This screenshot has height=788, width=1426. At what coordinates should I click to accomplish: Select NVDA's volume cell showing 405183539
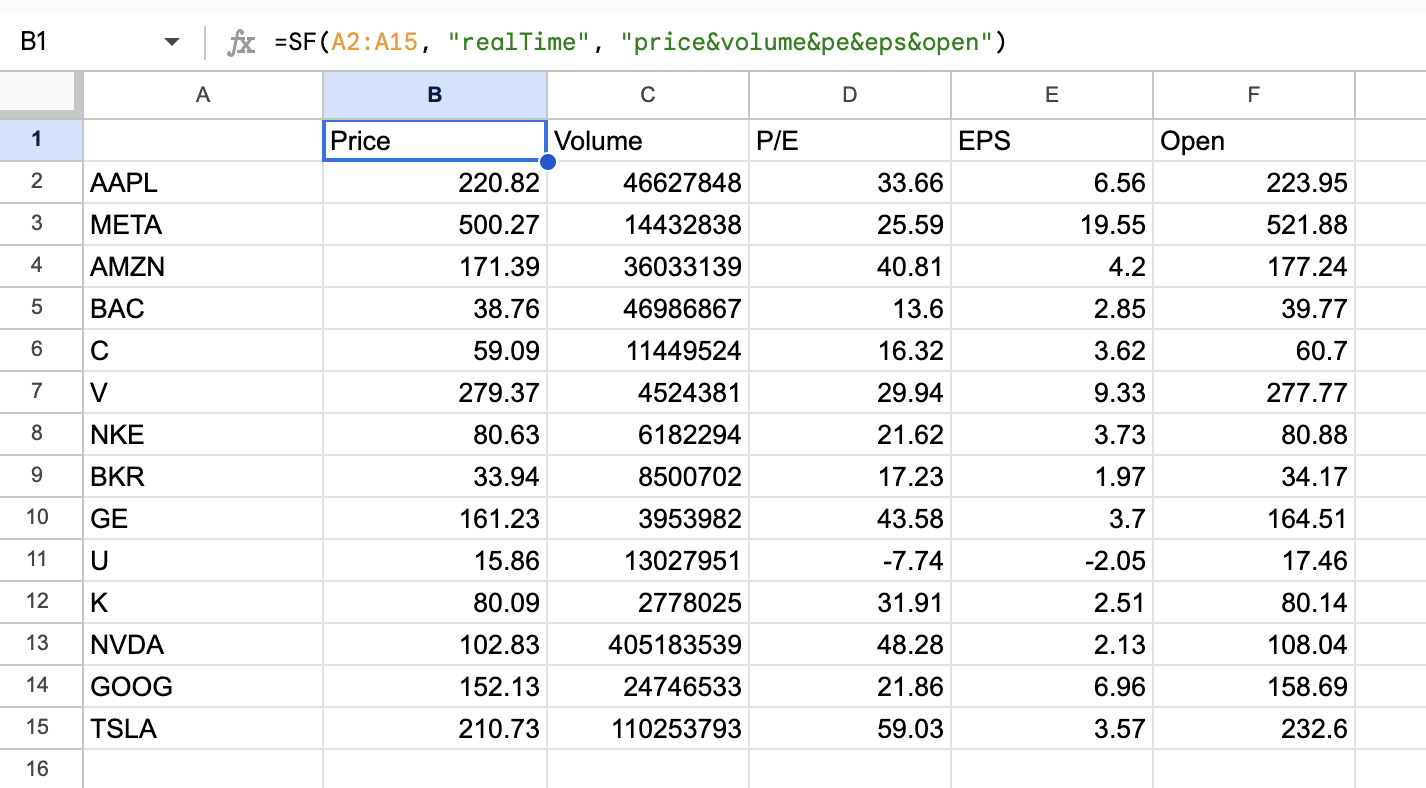(x=647, y=644)
